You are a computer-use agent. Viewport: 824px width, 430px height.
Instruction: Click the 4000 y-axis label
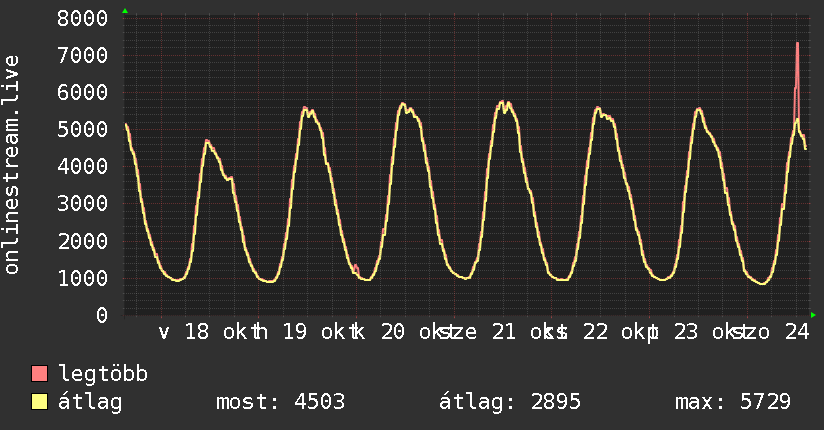tap(83, 167)
